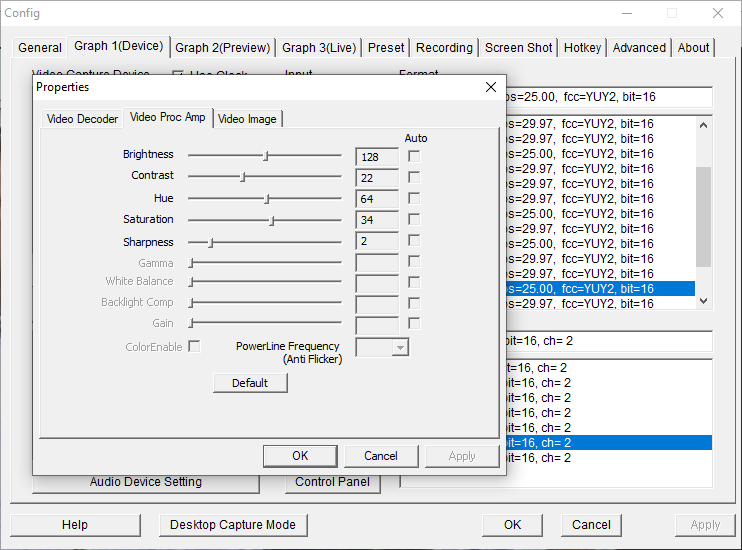Click the Help button in Config

pyautogui.click(x=75, y=525)
